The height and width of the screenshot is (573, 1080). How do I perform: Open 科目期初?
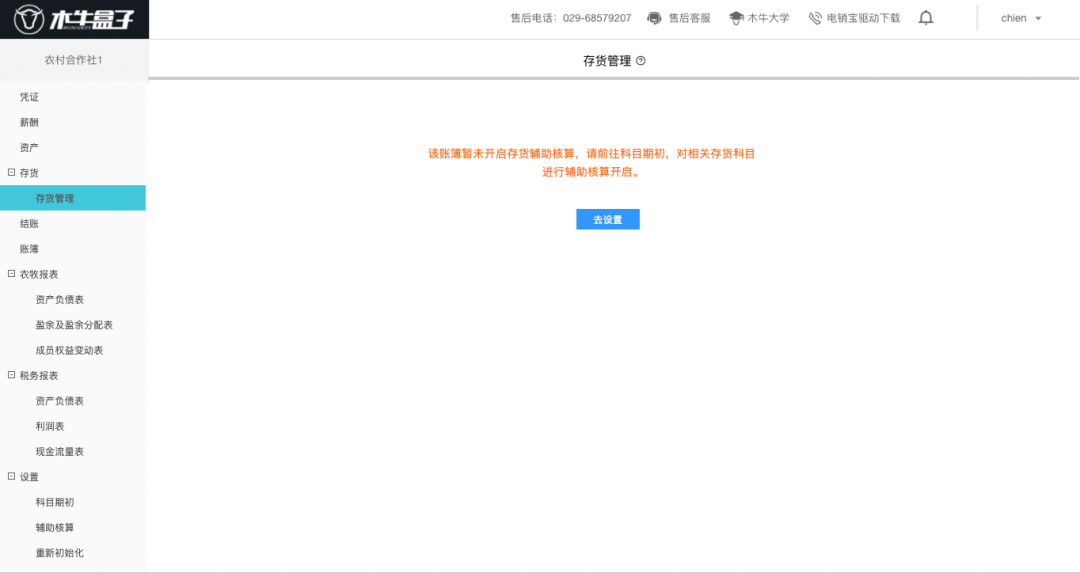[54, 502]
